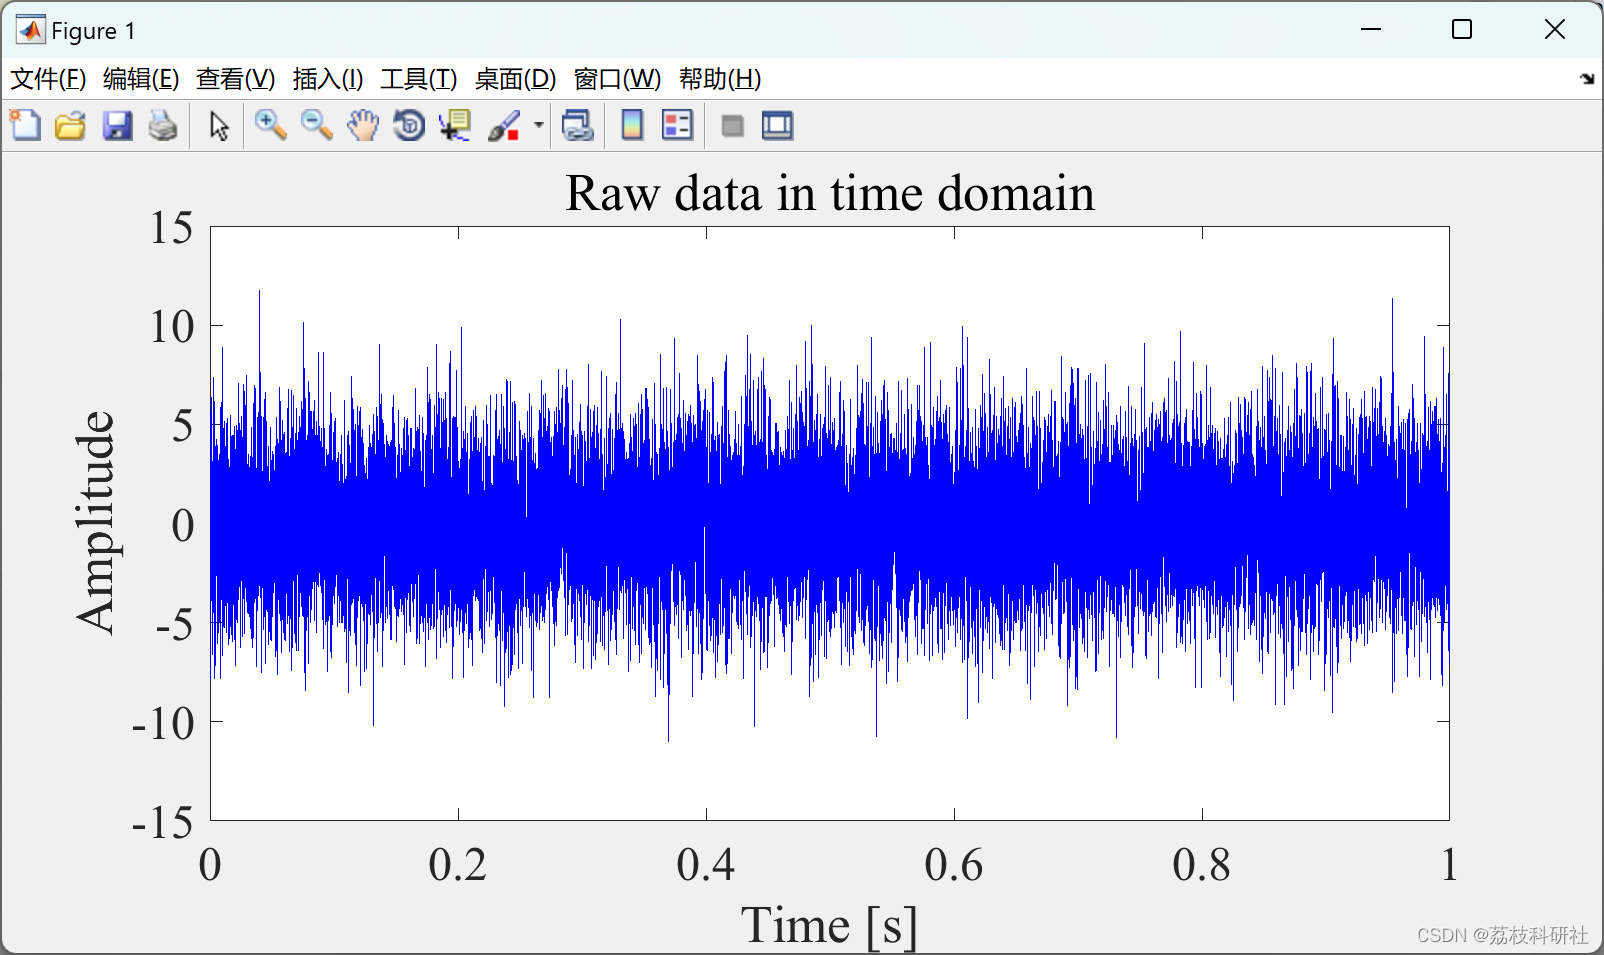The width and height of the screenshot is (1604, 955).
Task: Expand the brush color dropdown arrow
Action: tap(538, 126)
